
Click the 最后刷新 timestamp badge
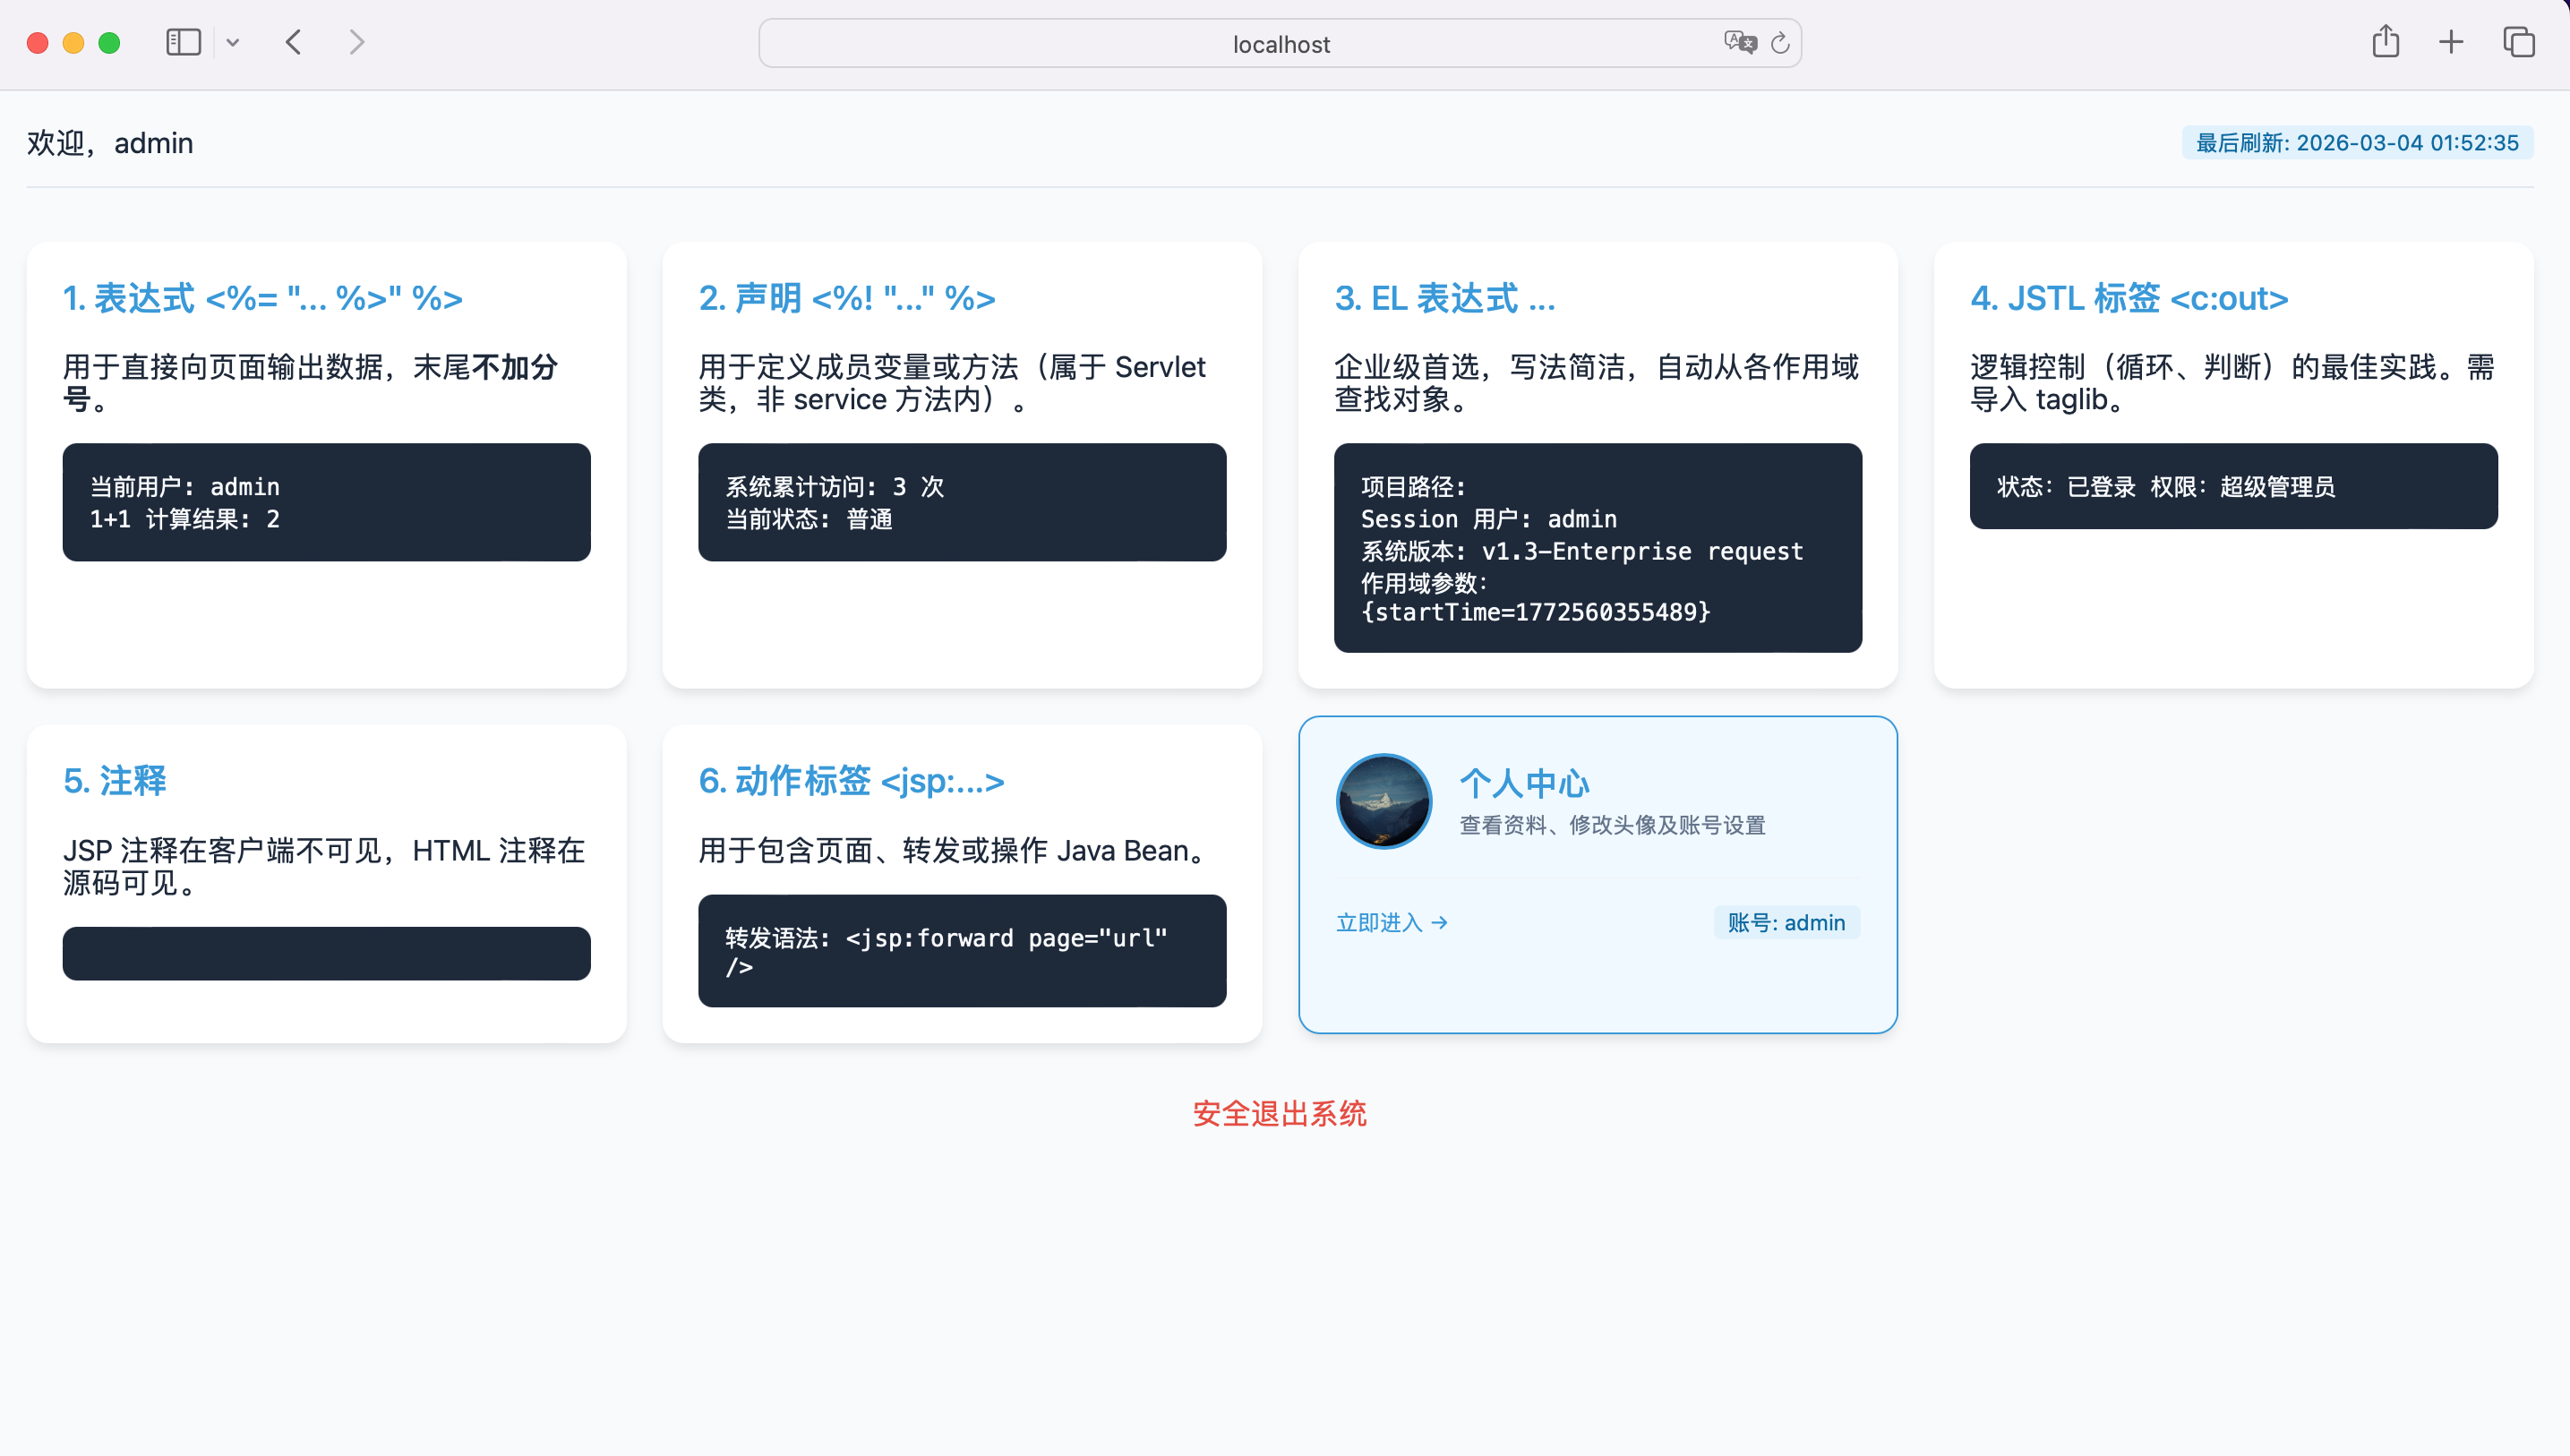pyautogui.click(x=2357, y=142)
